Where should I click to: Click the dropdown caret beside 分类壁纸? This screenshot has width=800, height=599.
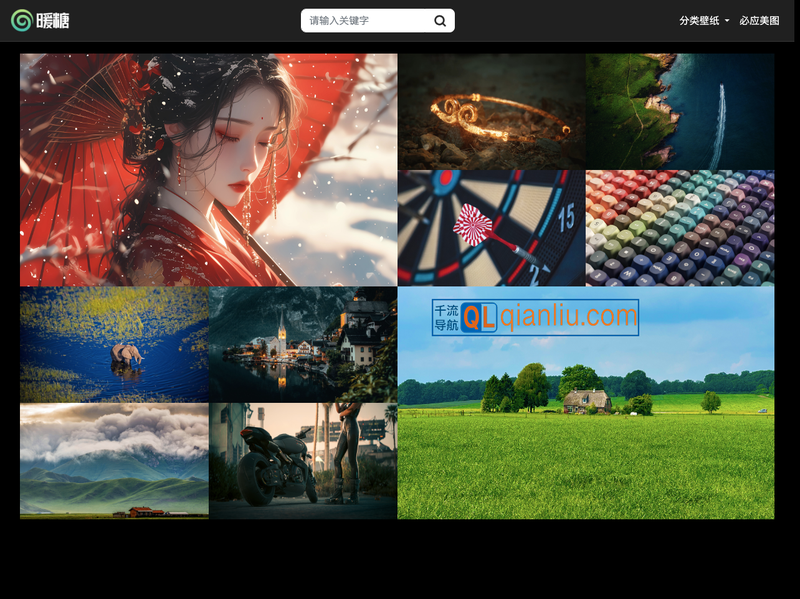(x=727, y=21)
